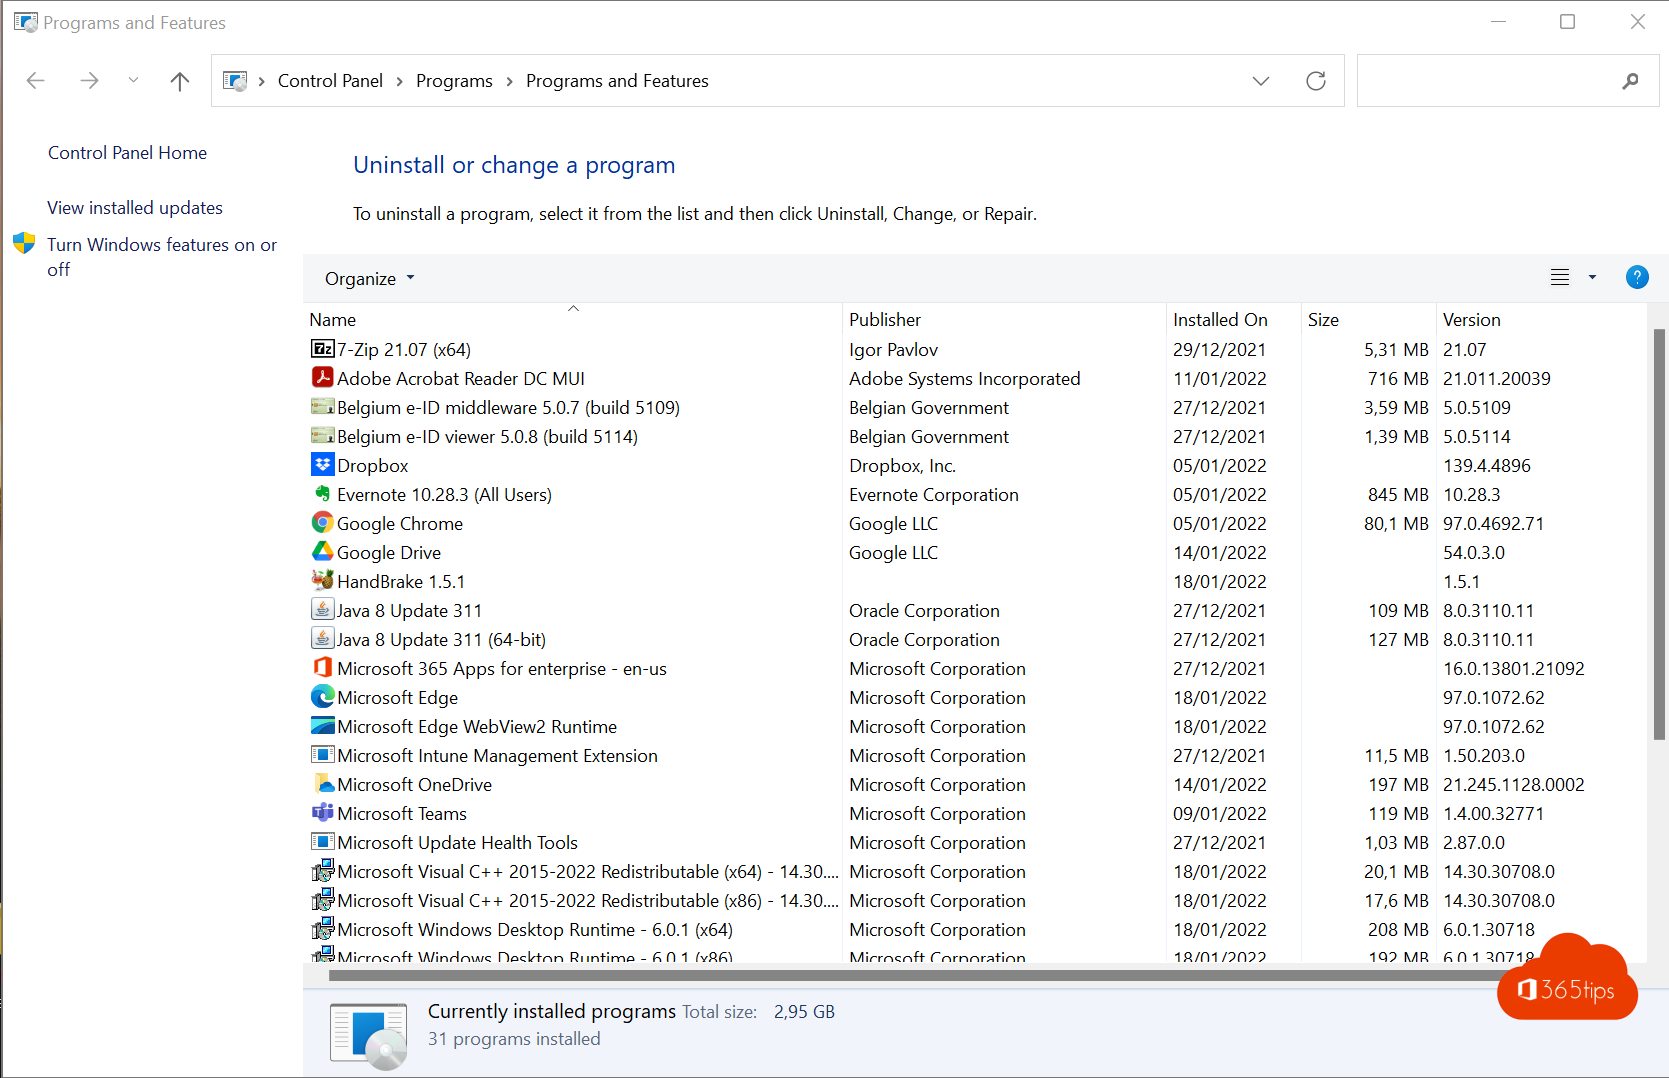The height and width of the screenshot is (1078, 1669).
Task: Open the address bar history dropdown
Action: point(1261,81)
